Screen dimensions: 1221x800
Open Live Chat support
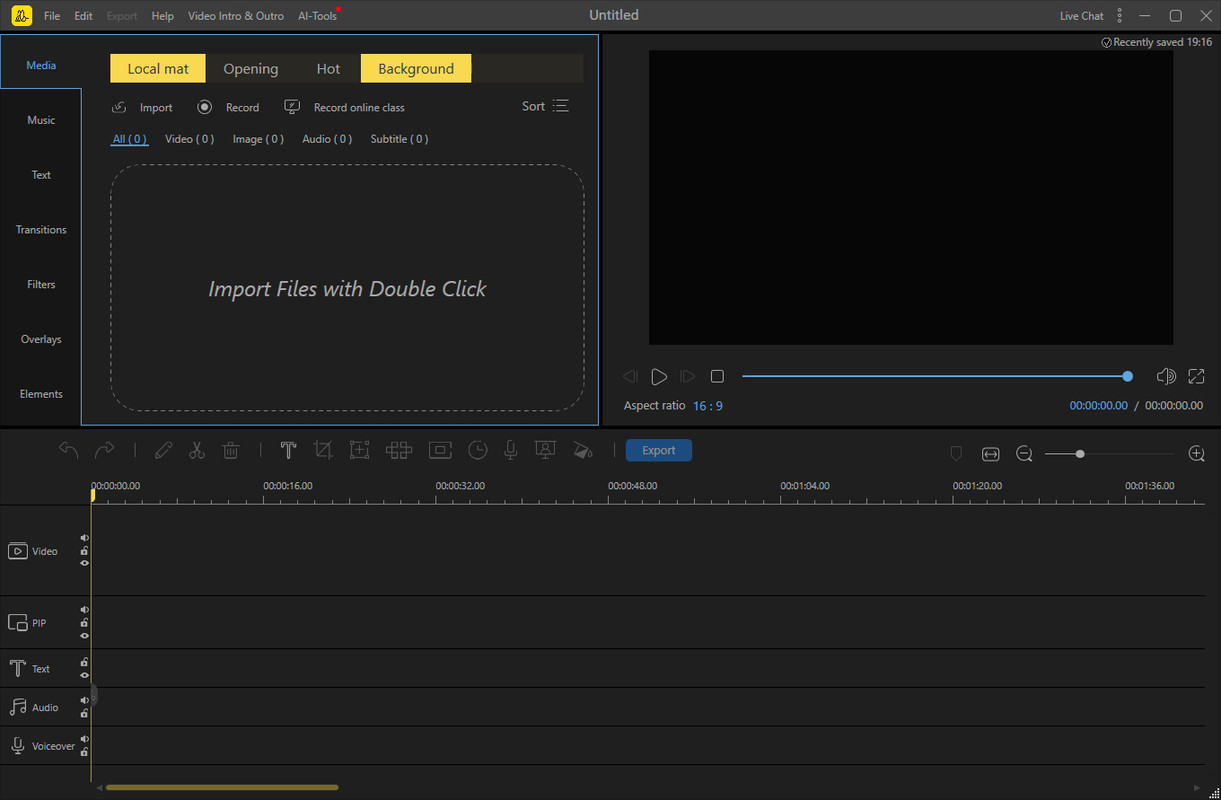pyautogui.click(x=1082, y=16)
